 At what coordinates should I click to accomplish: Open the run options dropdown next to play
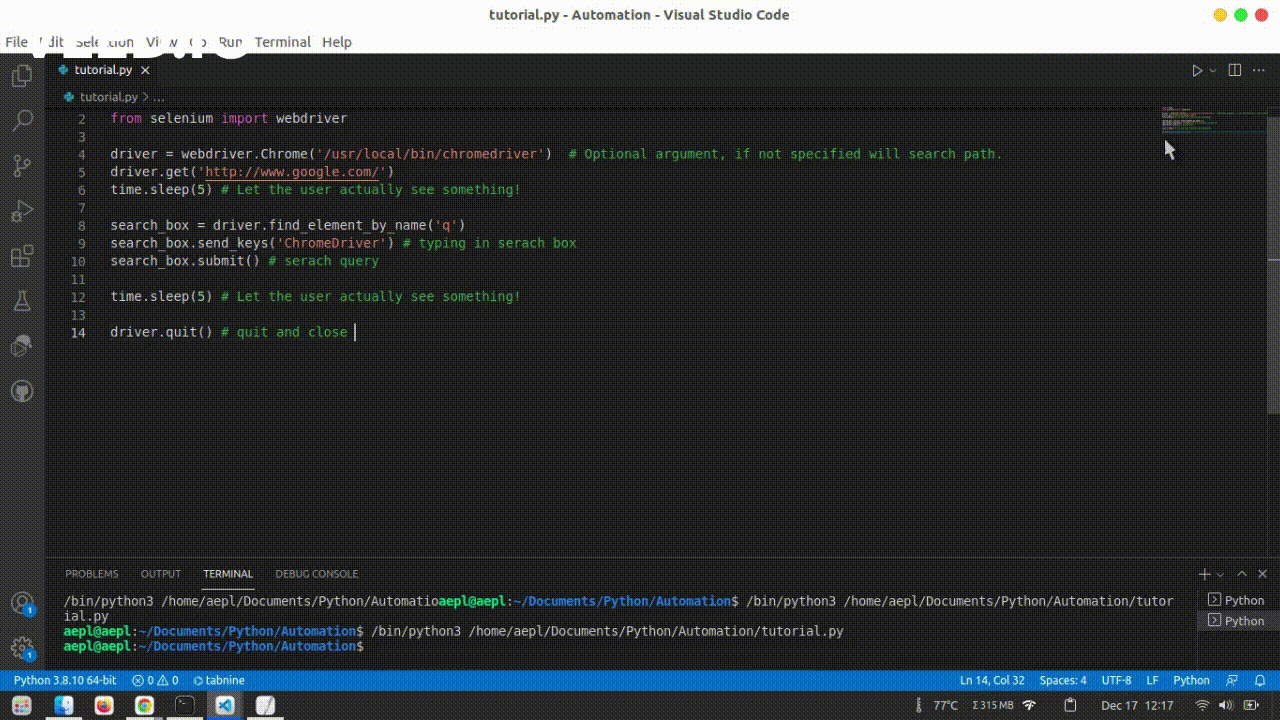click(x=1213, y=70)
